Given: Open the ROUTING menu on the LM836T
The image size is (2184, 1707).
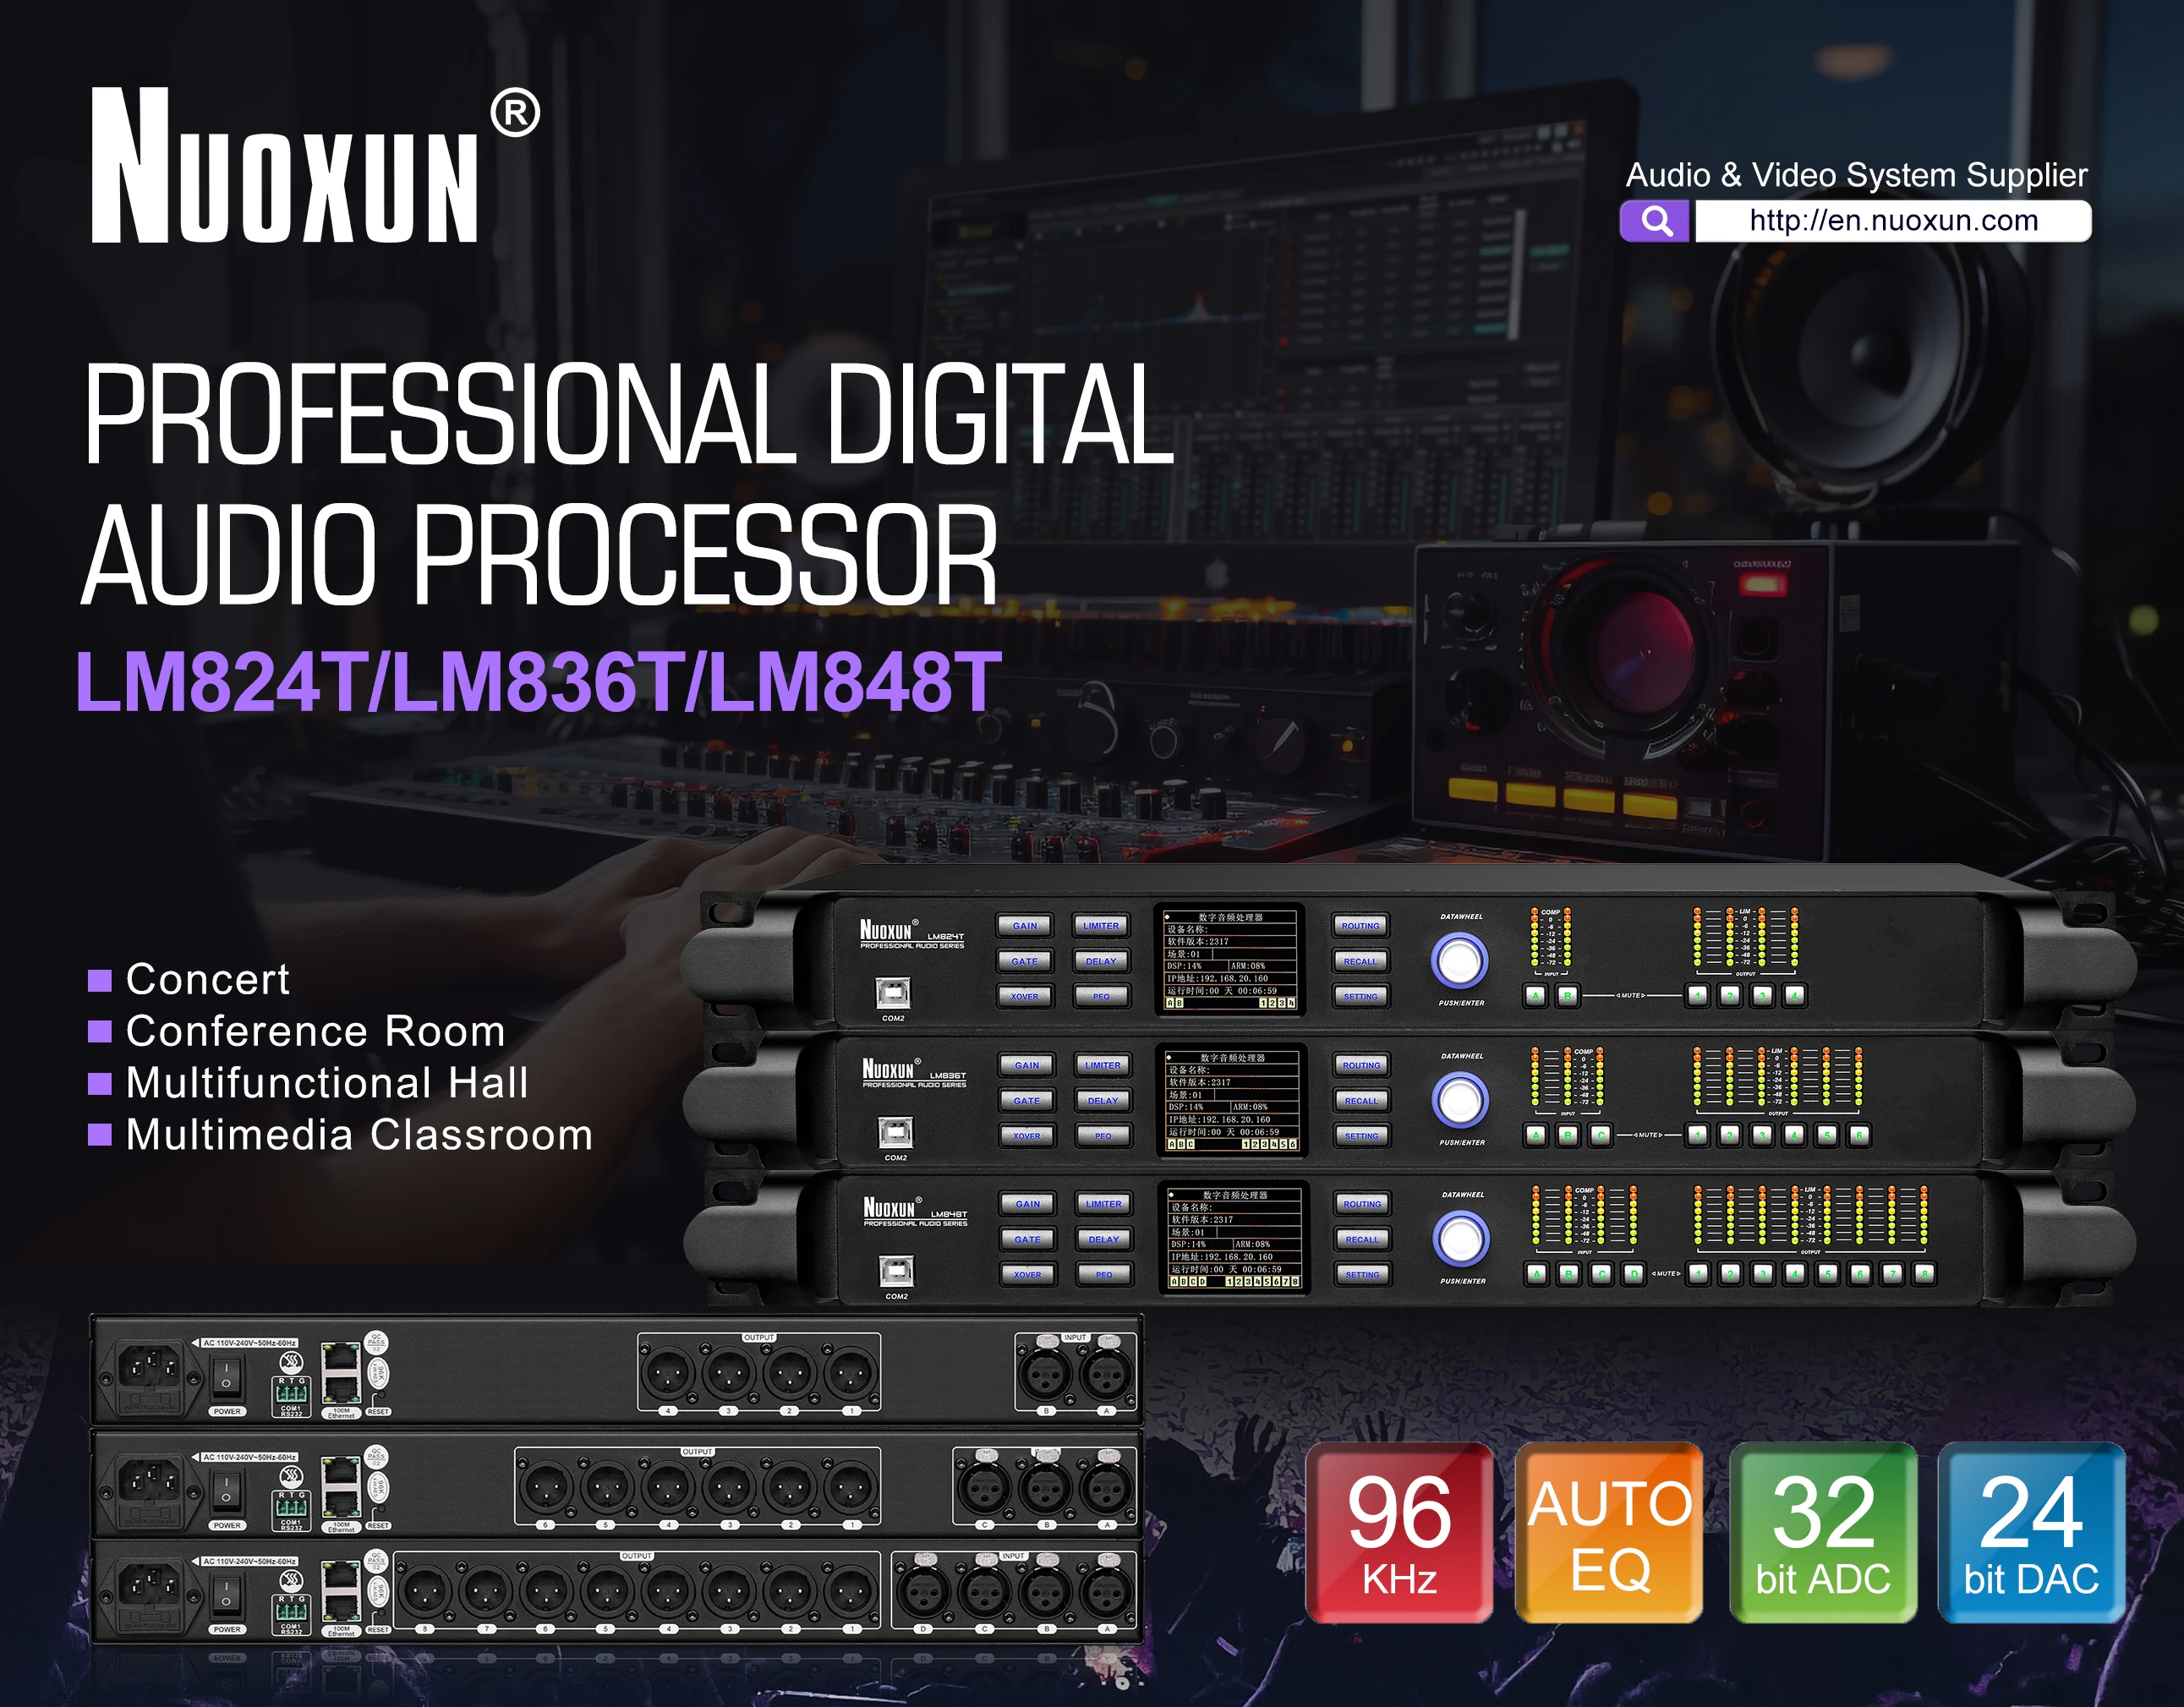Looking at the screenshot, I should coord(1361,1065).
